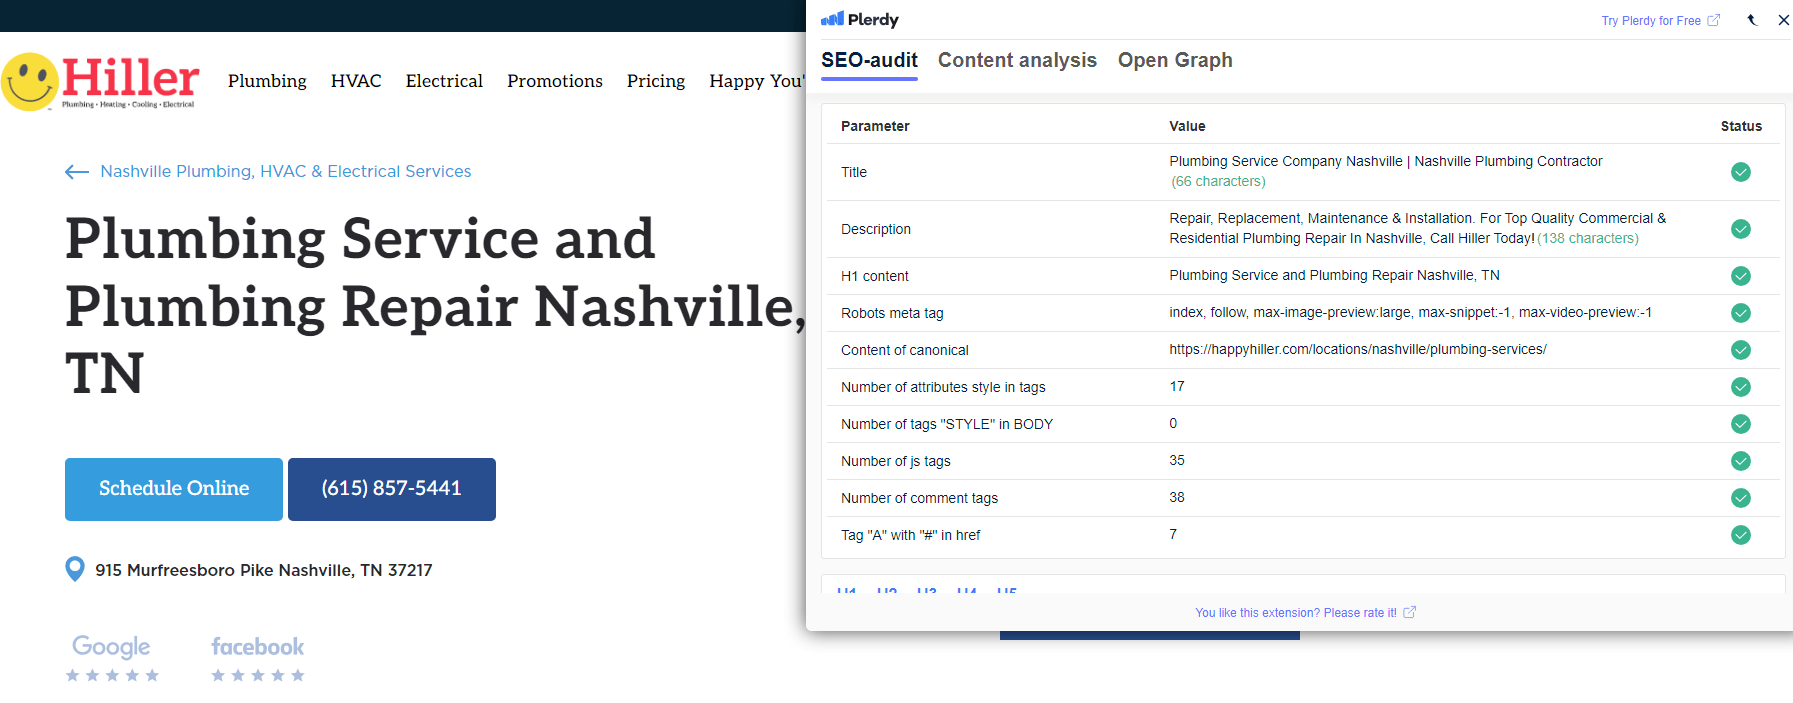The width and height of the screenshot is (1793, 703).
Task: Click the green status check for Title
Action: (x=1741, y=172)
